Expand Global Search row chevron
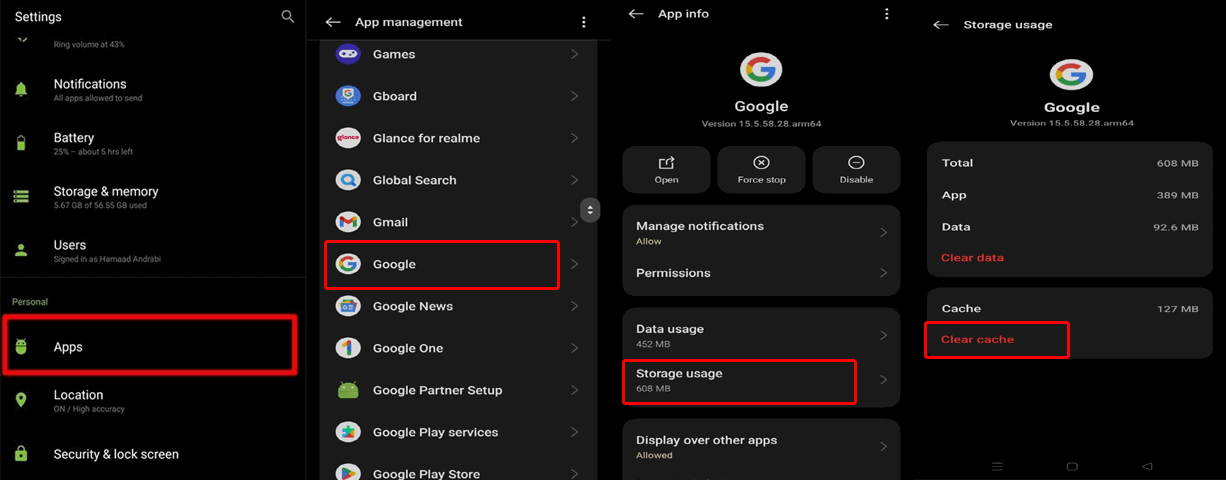Viewport: 1226px width, 480px height. point(575,180)
